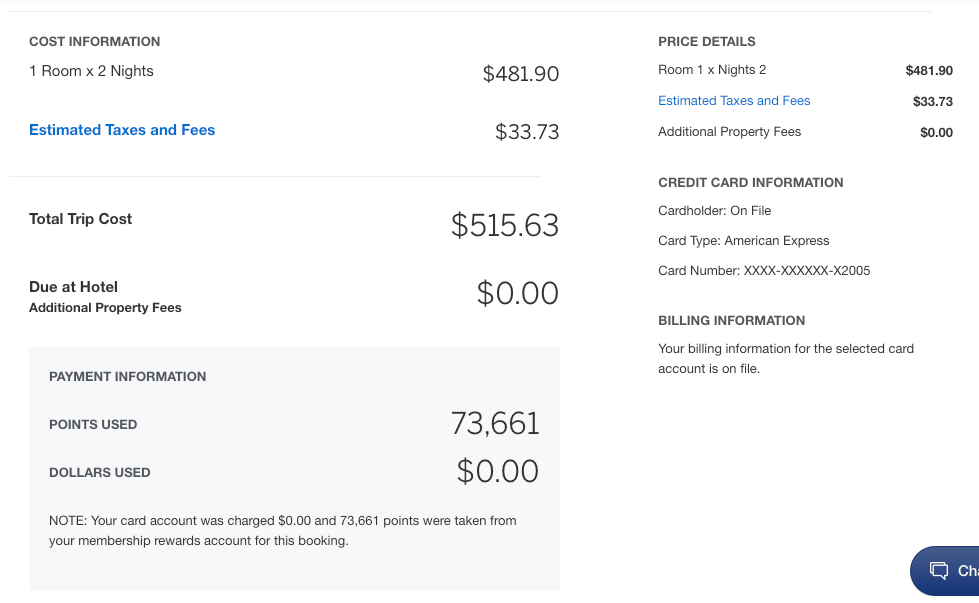Click the Price Details heading
This screenshot has height=603, width=979.
pyautogui.click(x=707, y=42)
